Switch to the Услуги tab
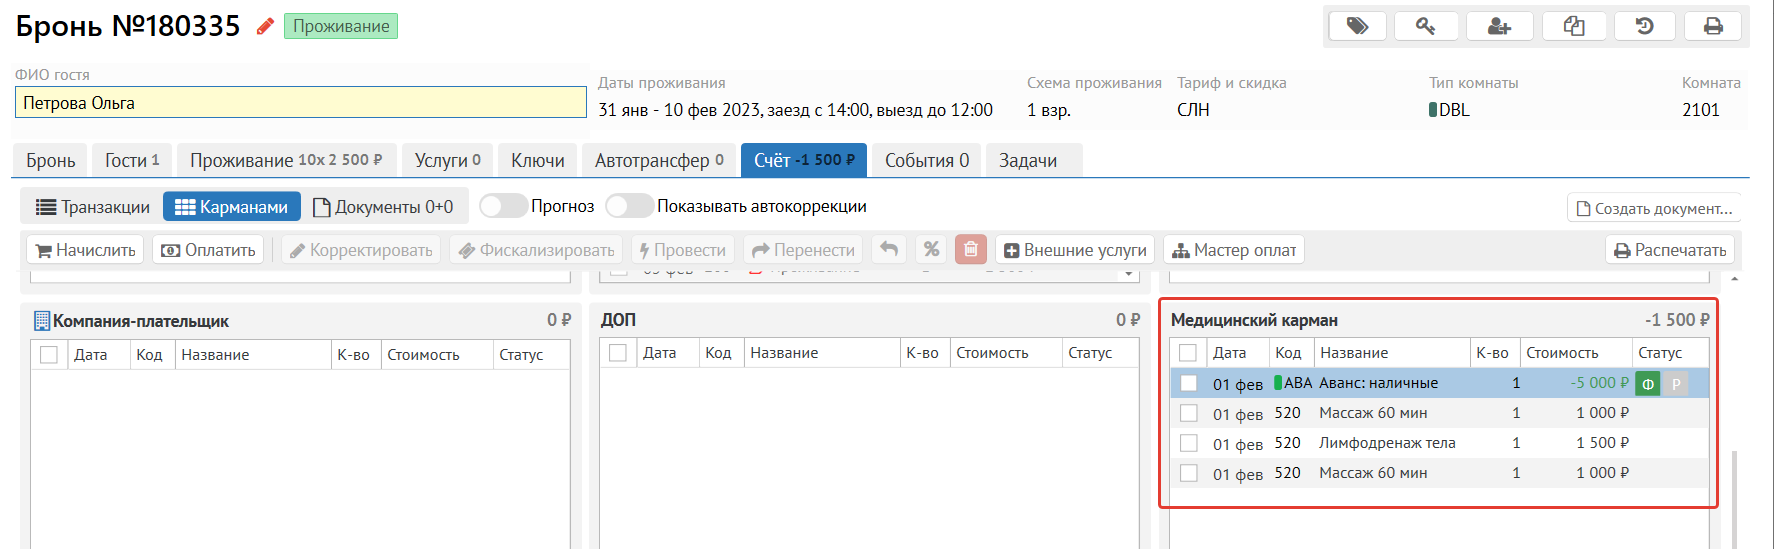Image resolution: width=1774 pixels, height=549 pixels. pos(447,160)
